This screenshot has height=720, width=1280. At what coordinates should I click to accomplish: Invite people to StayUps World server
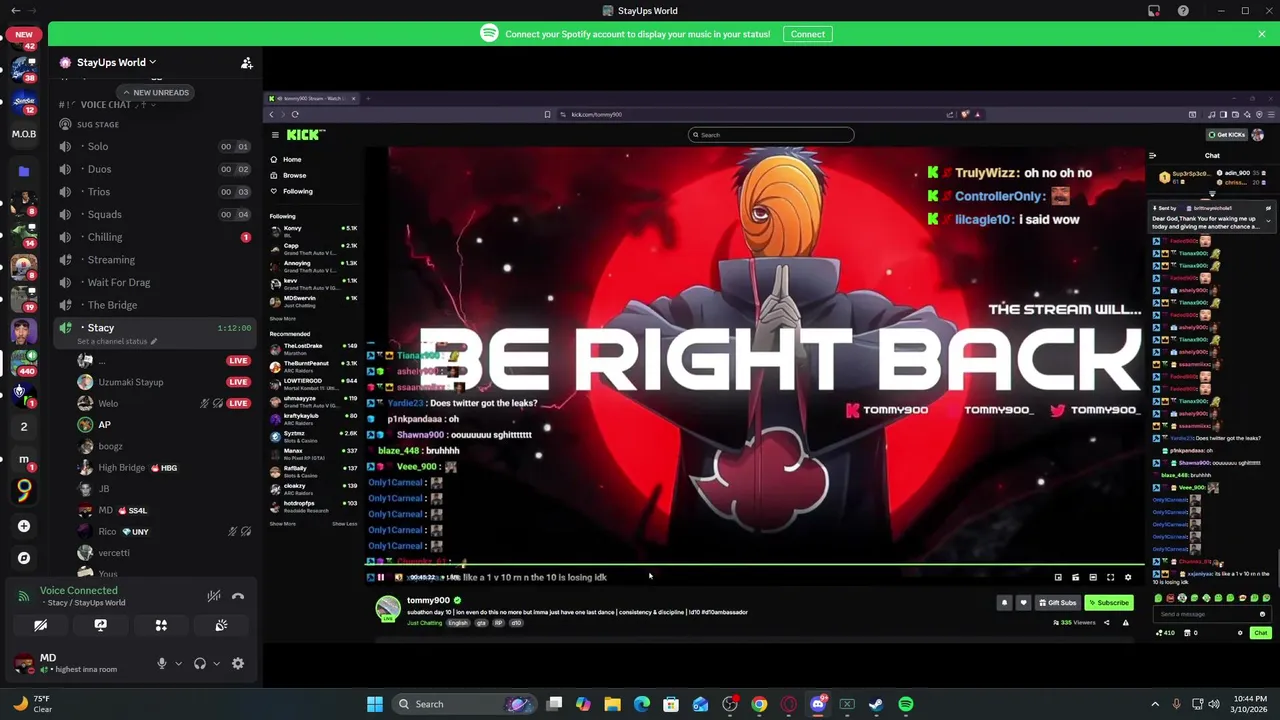pos(246,63)
